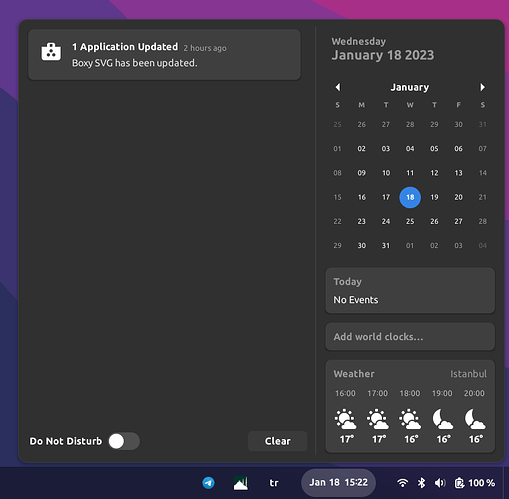Image resolution: width=509 pixels, height=499 pixels.
Task: Open the tr keyboard layout menu
Action: pos(274,483)
